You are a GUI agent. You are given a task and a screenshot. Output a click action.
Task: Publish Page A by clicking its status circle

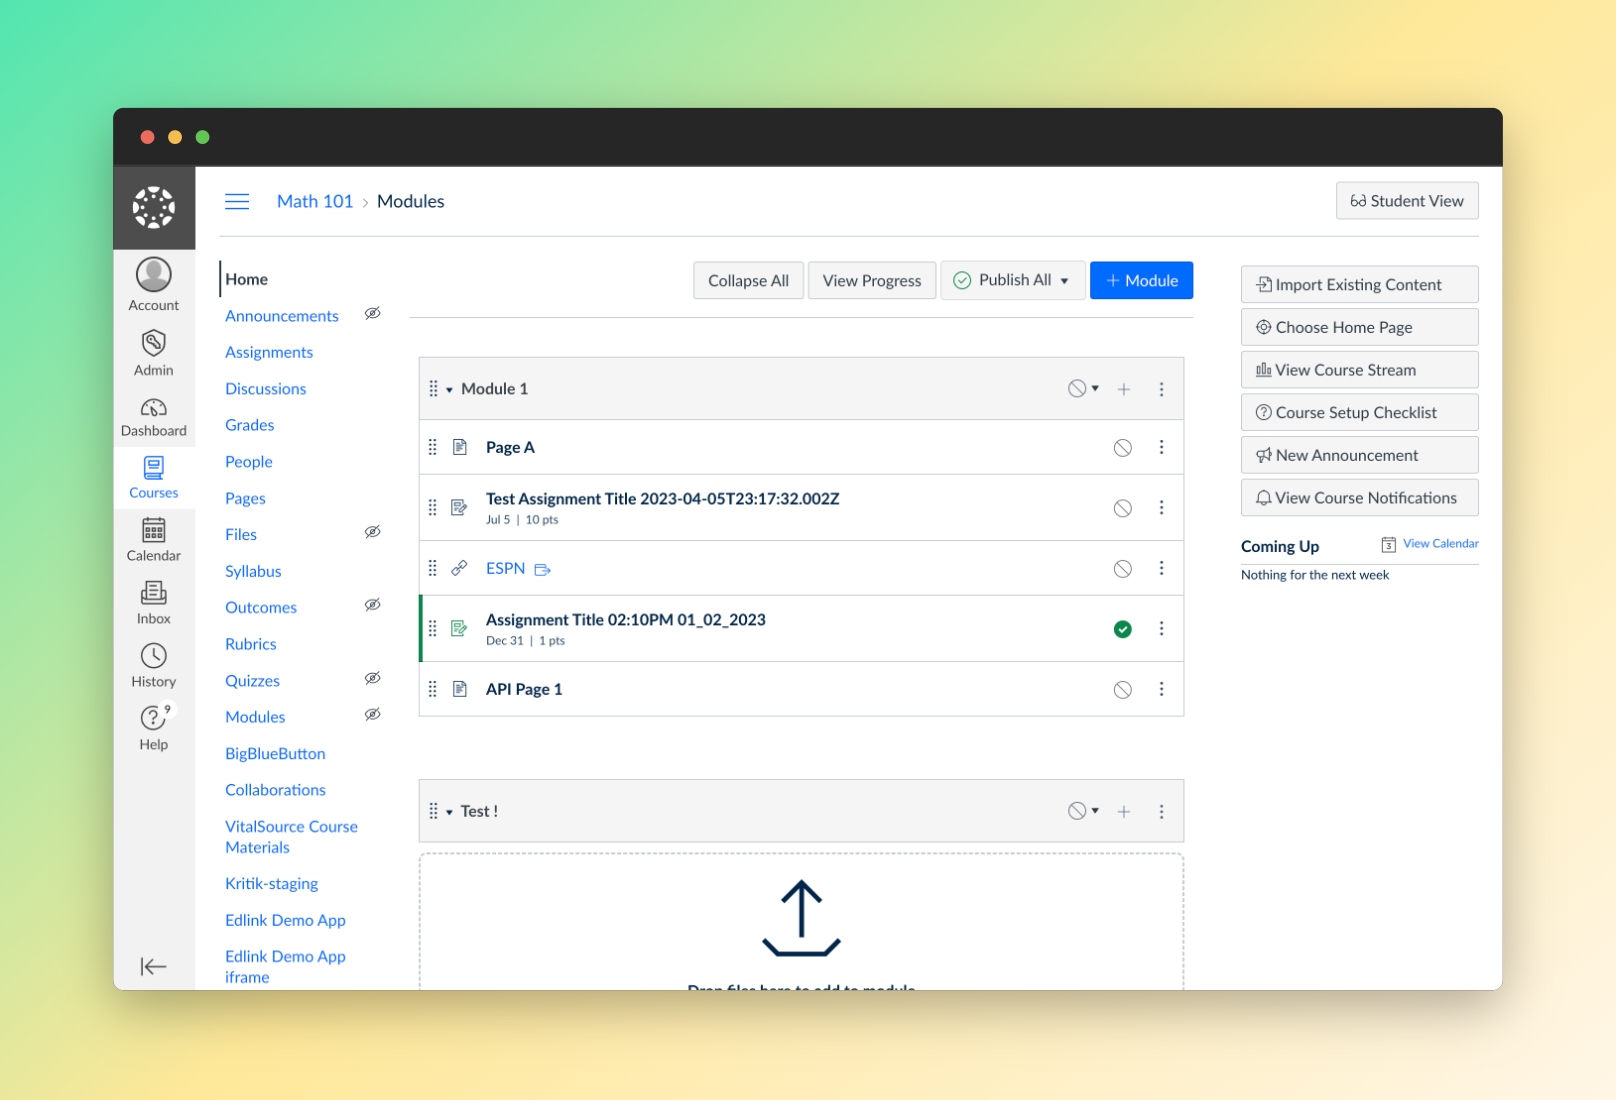pyautogui.click(x=1122, y=447)
